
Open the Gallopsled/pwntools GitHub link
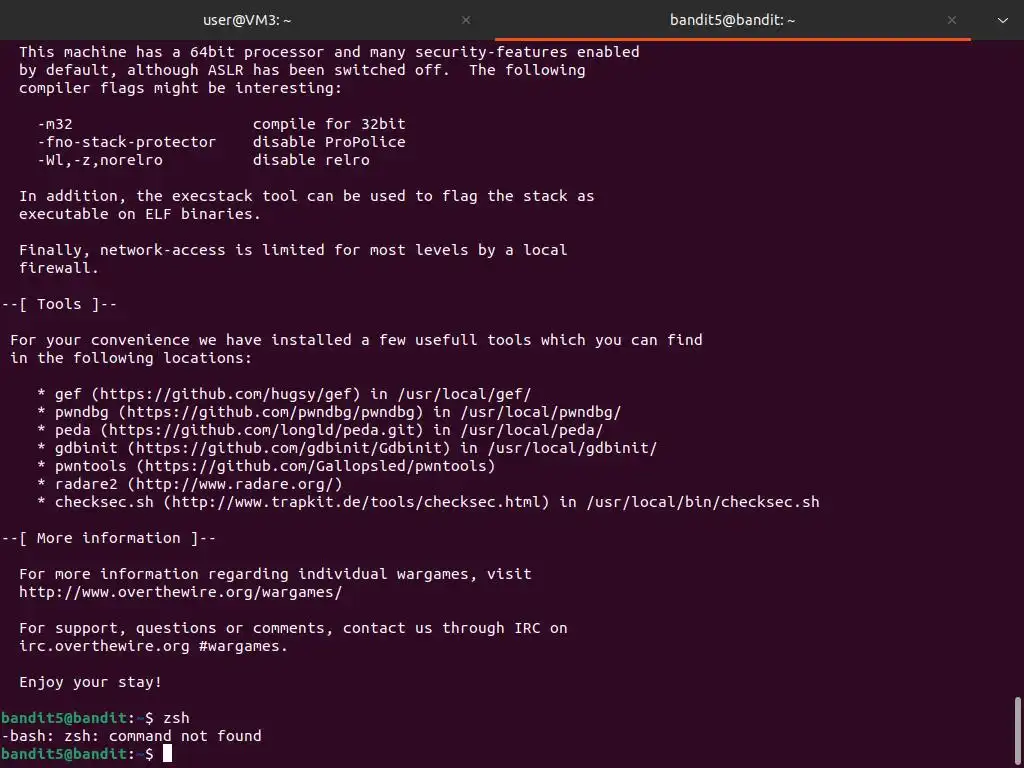(315, 466)
